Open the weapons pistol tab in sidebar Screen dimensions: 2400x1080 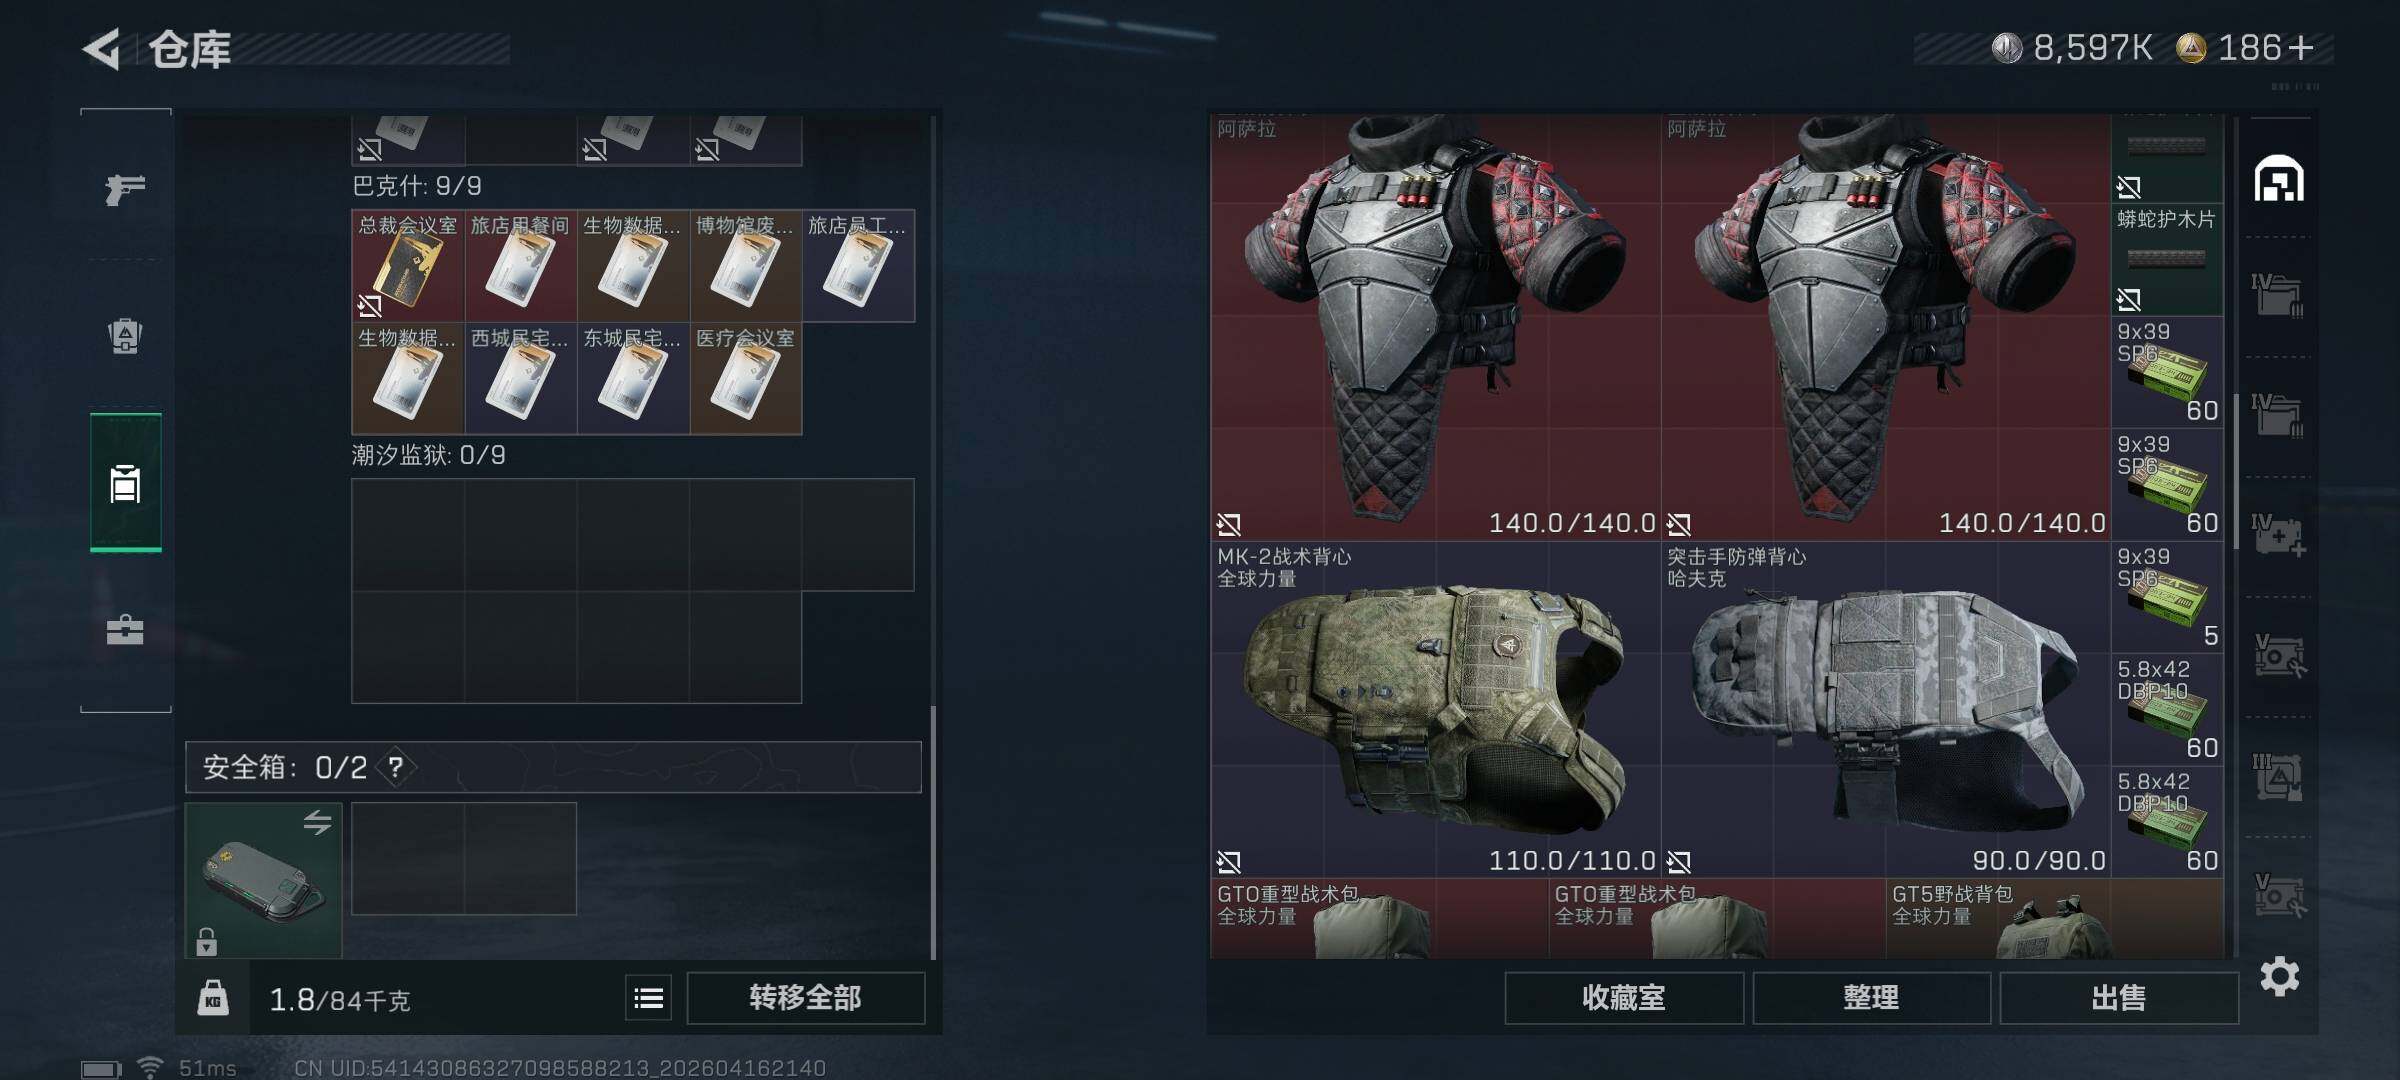pos(125,188)
